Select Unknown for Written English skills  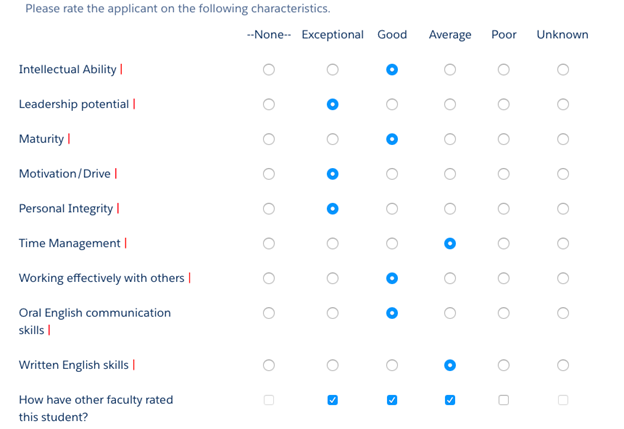pos(563,365)
